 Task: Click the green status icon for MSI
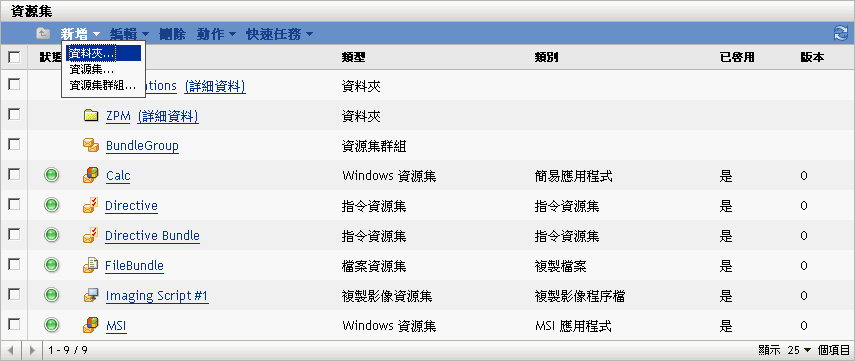pyautogui.click(x=51, y=326)
